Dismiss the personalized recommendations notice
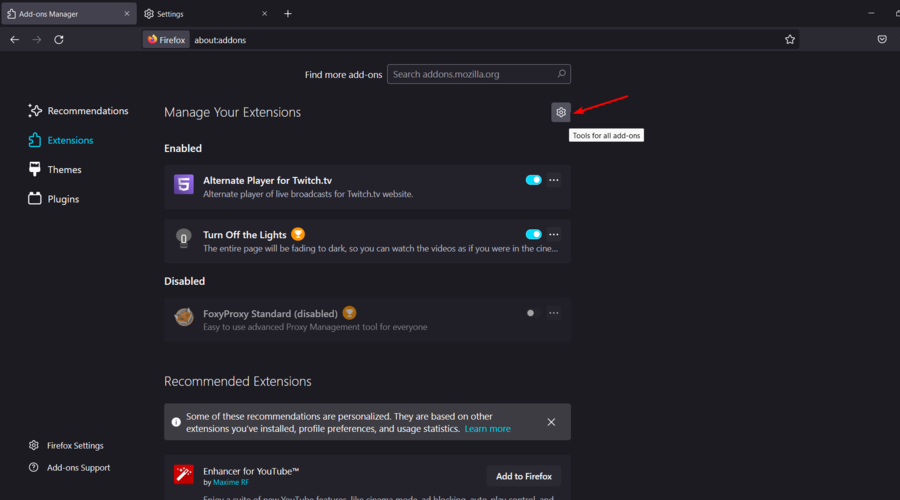This screenshot has width=900, height=500. (x=551, y=422)
